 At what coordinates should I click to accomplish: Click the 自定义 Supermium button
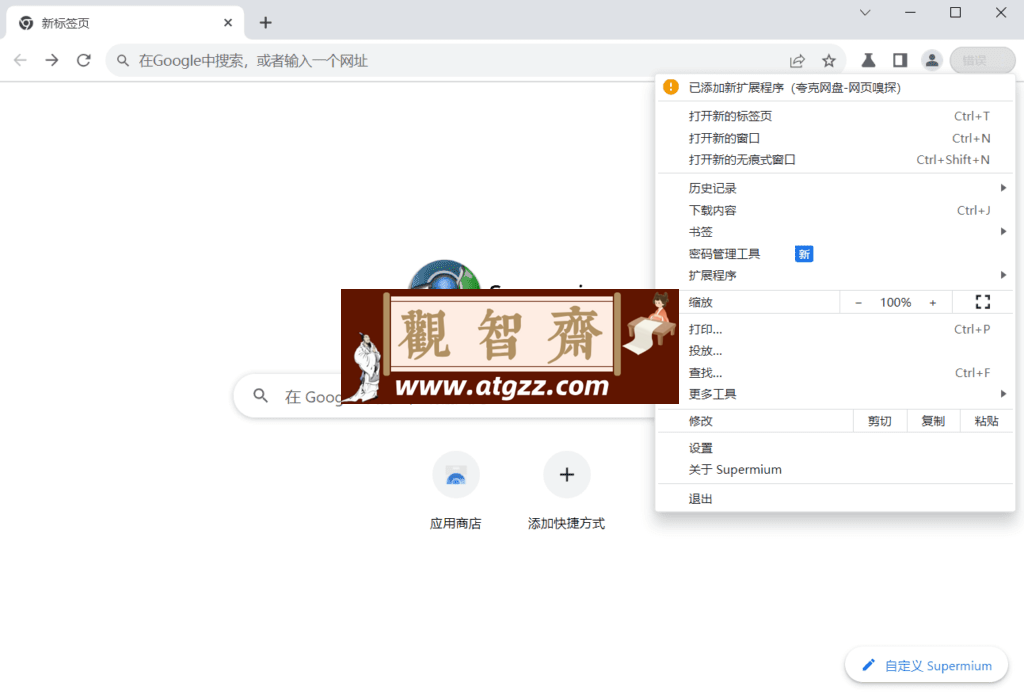927,665
